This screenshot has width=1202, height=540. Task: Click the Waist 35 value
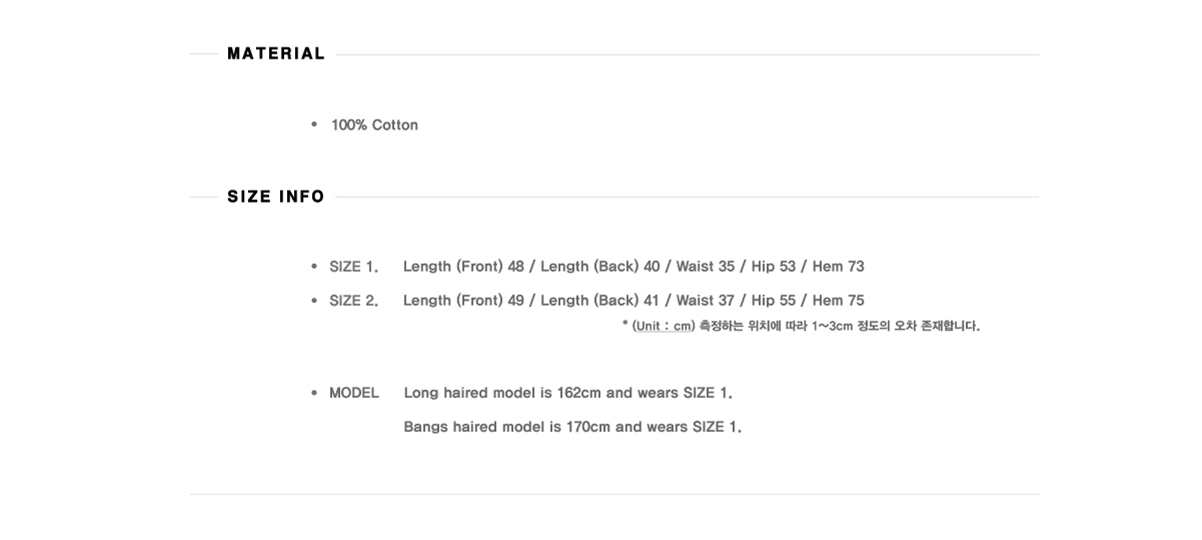[705, 267]
